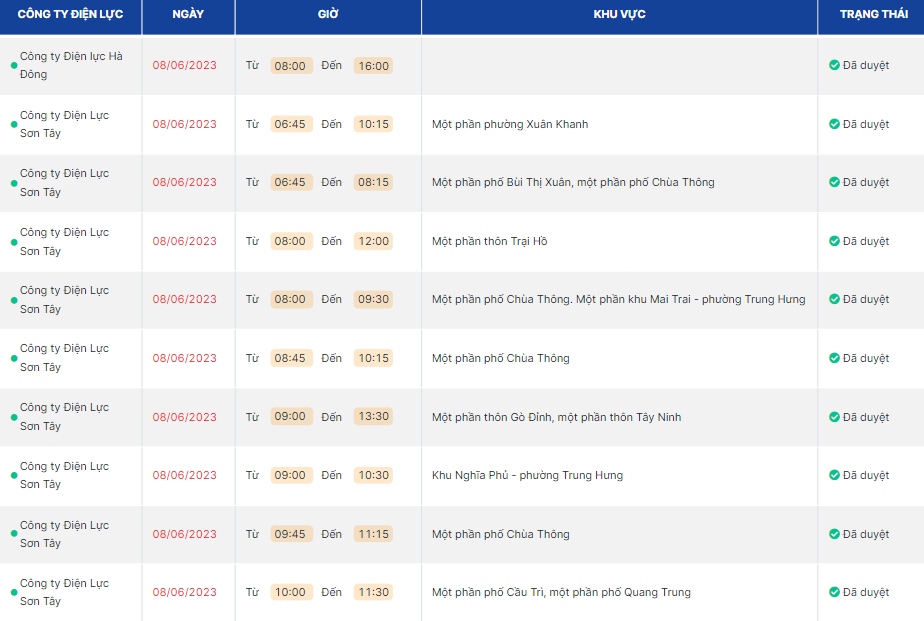
Task: Click the 'Từ' label in the Nghĩa Phủ row
Action: [252, 475]
